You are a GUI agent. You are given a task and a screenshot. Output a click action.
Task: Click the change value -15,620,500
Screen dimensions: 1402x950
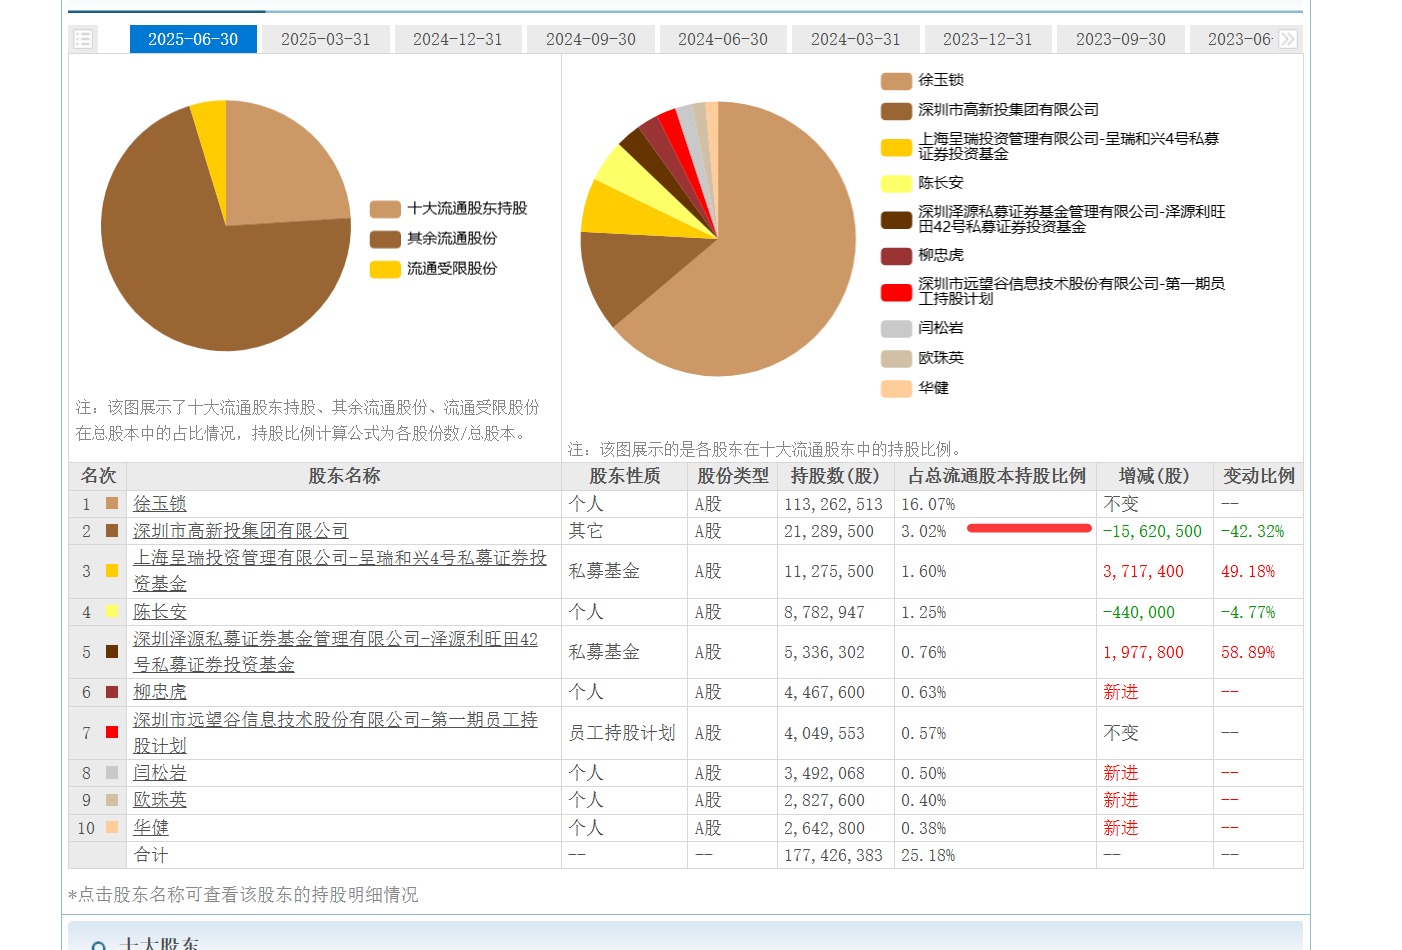coord(1153,531)
